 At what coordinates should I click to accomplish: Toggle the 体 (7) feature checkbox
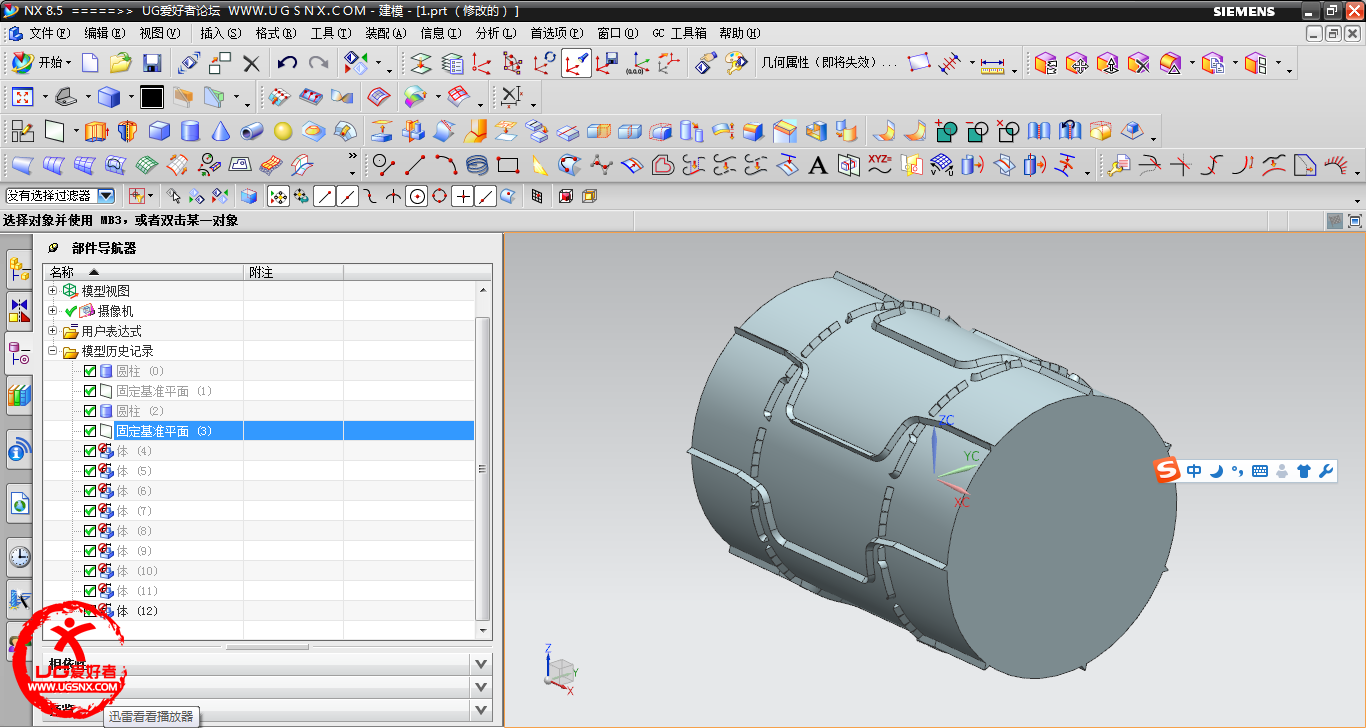tap(90, 511)
